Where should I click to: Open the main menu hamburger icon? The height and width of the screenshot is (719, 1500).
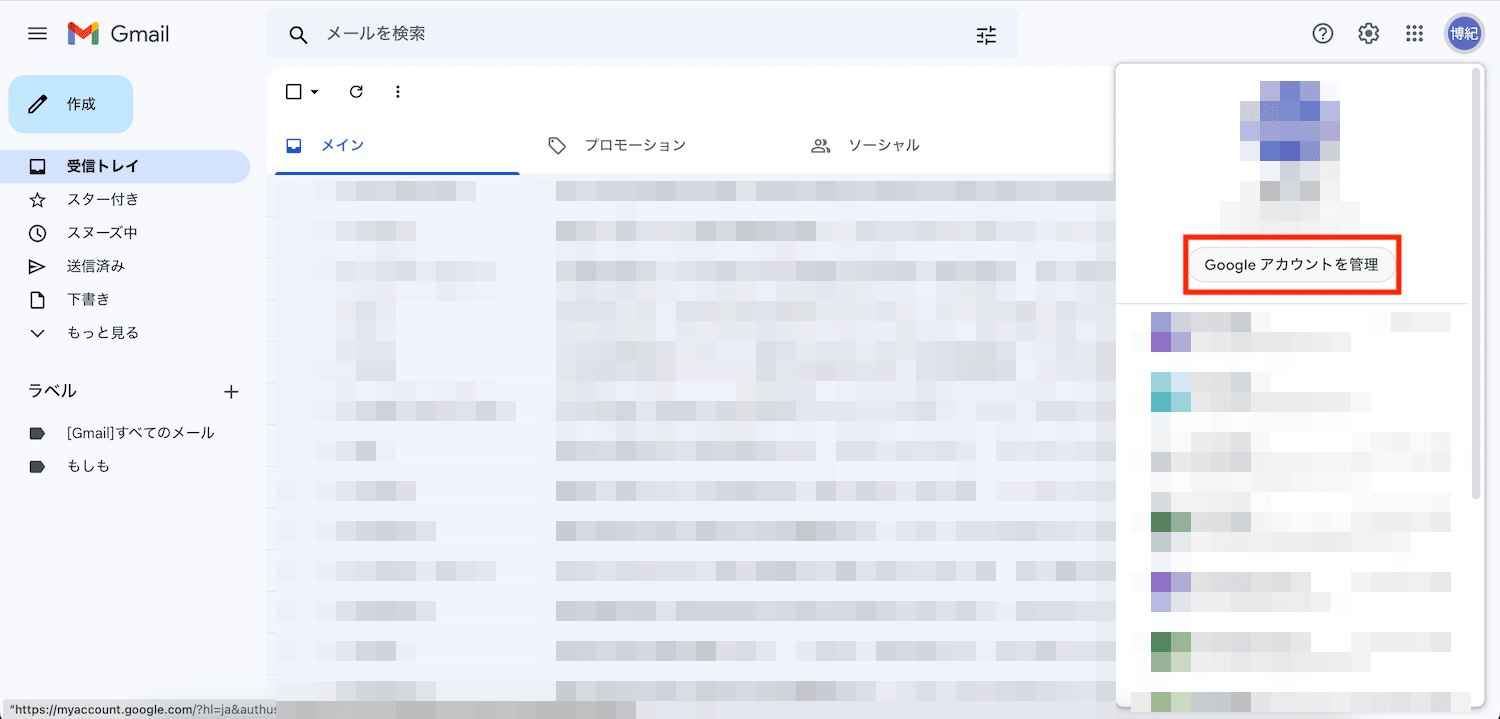click(37, 34)
